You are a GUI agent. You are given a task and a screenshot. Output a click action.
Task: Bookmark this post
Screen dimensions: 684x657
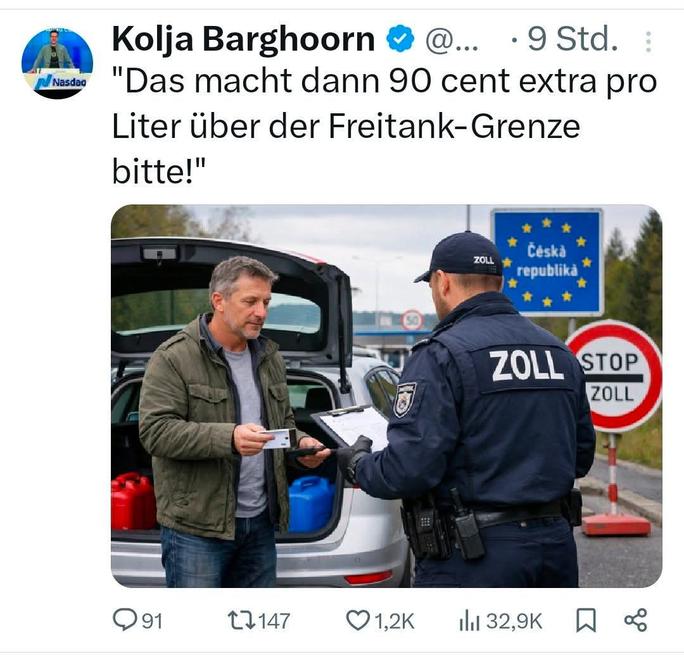586,620
